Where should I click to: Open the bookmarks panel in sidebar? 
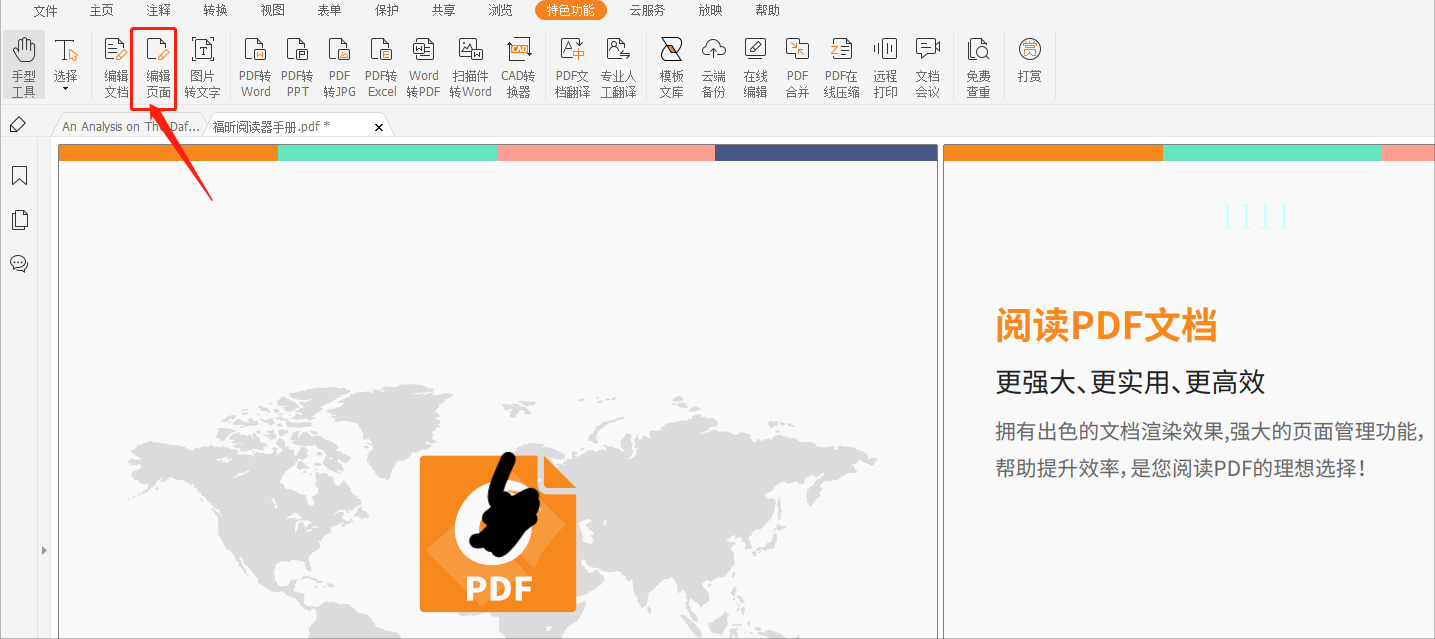coord(19,176)
